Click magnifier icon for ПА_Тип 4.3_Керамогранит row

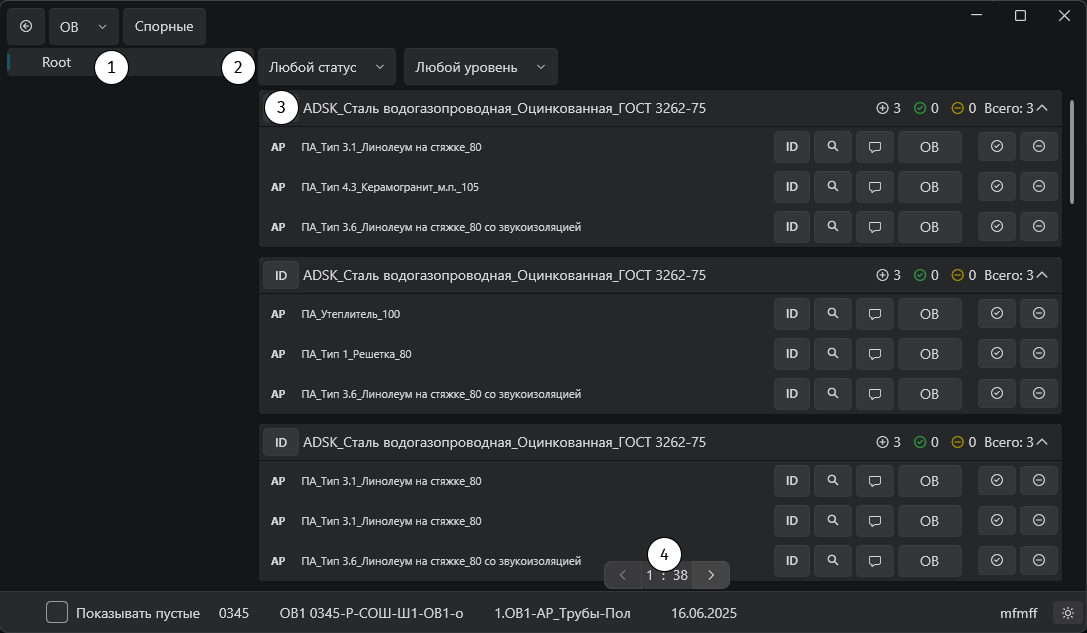click(833, 187)
